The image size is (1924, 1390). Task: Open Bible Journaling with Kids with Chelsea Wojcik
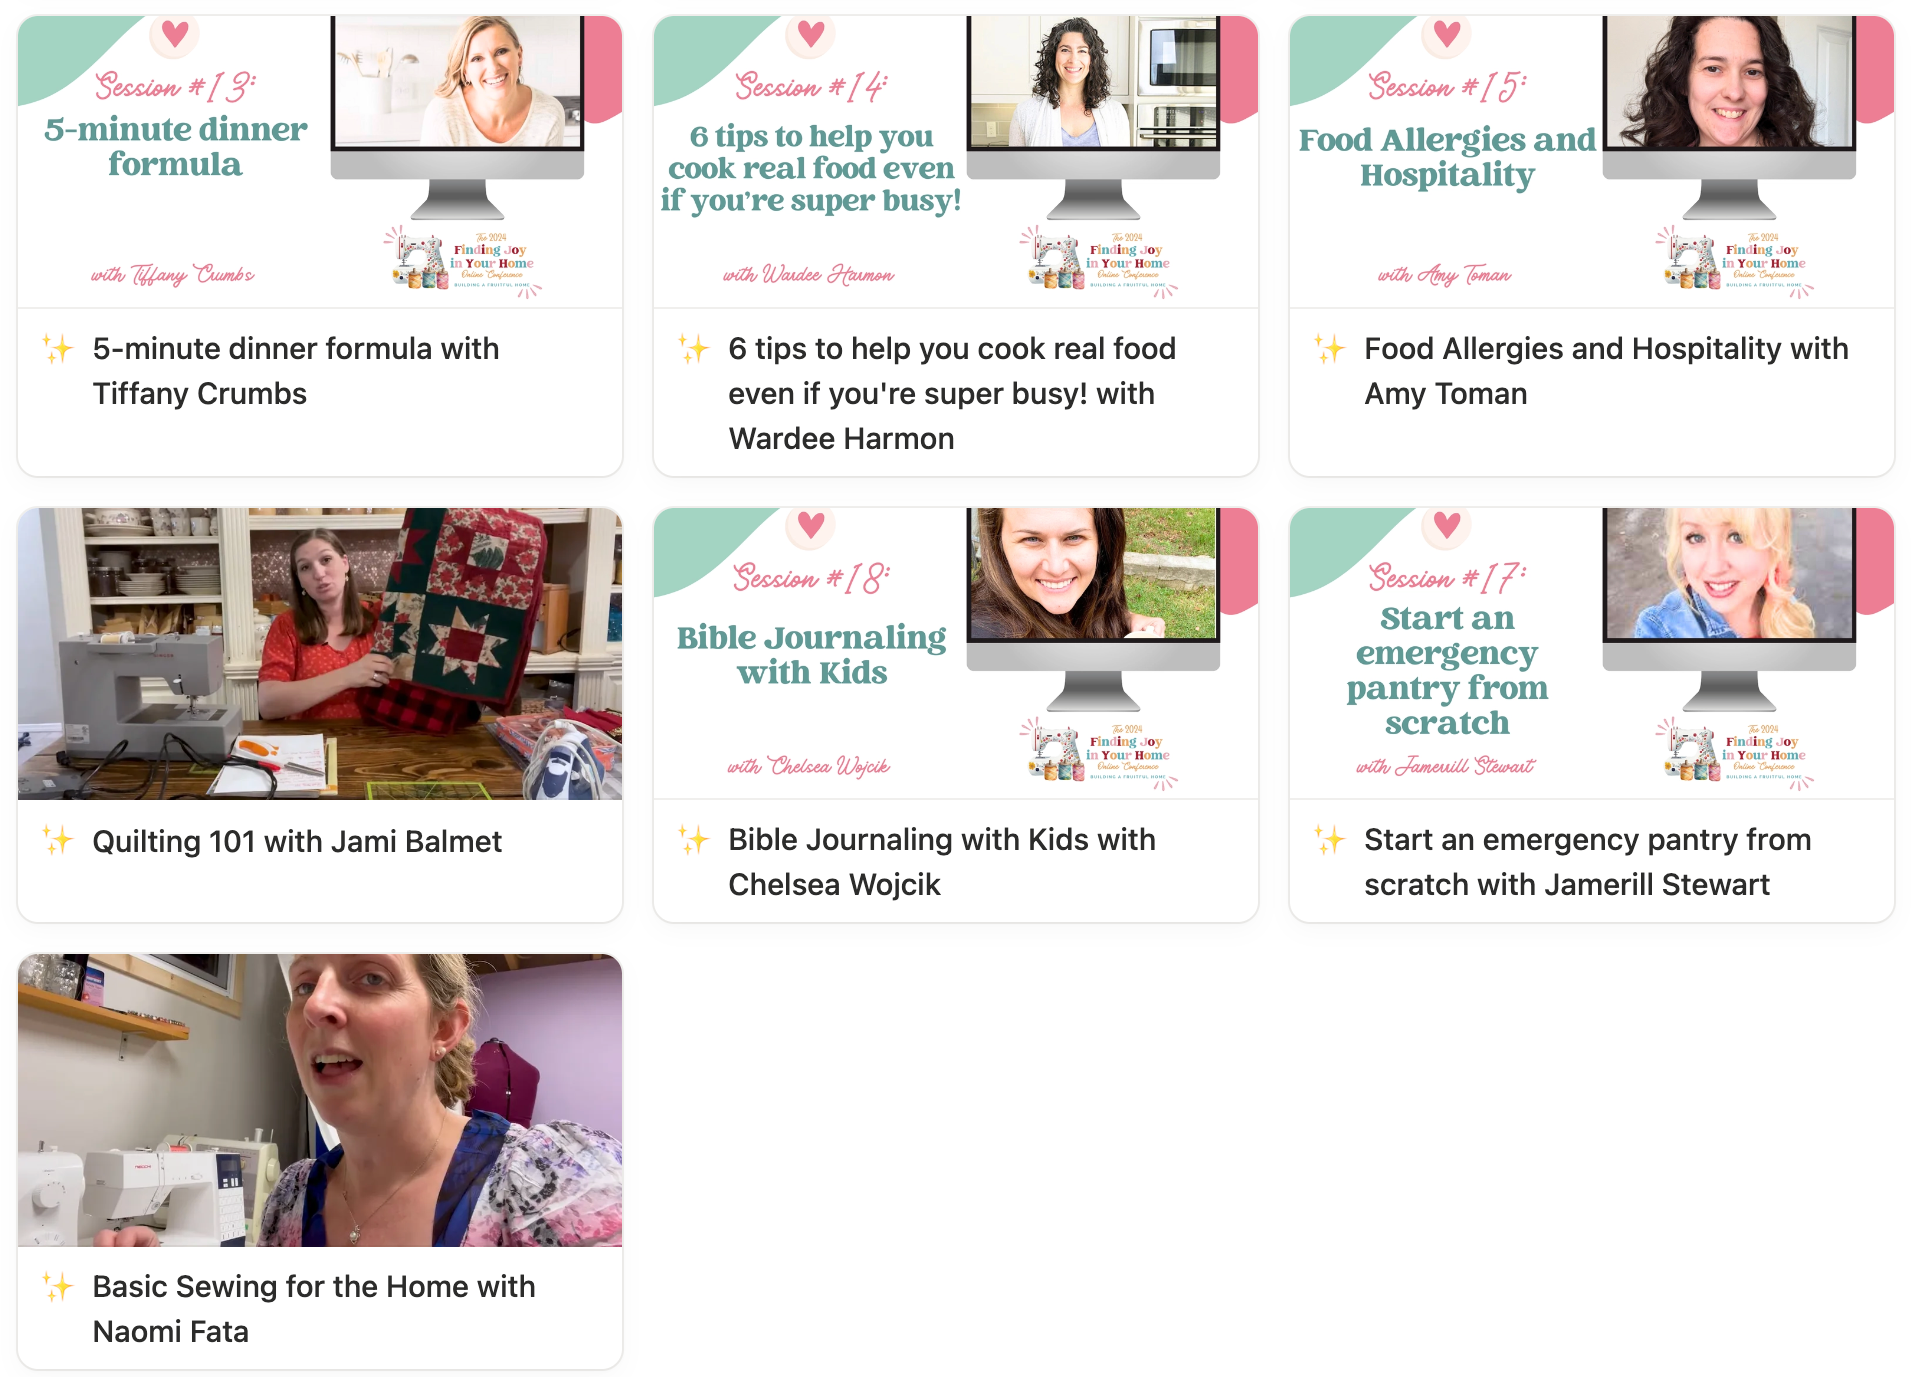pyautogui.click(x=942, y=862)
